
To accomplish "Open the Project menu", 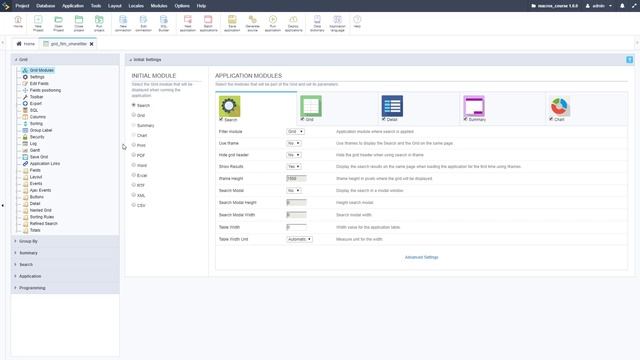I will click(22, 6).
